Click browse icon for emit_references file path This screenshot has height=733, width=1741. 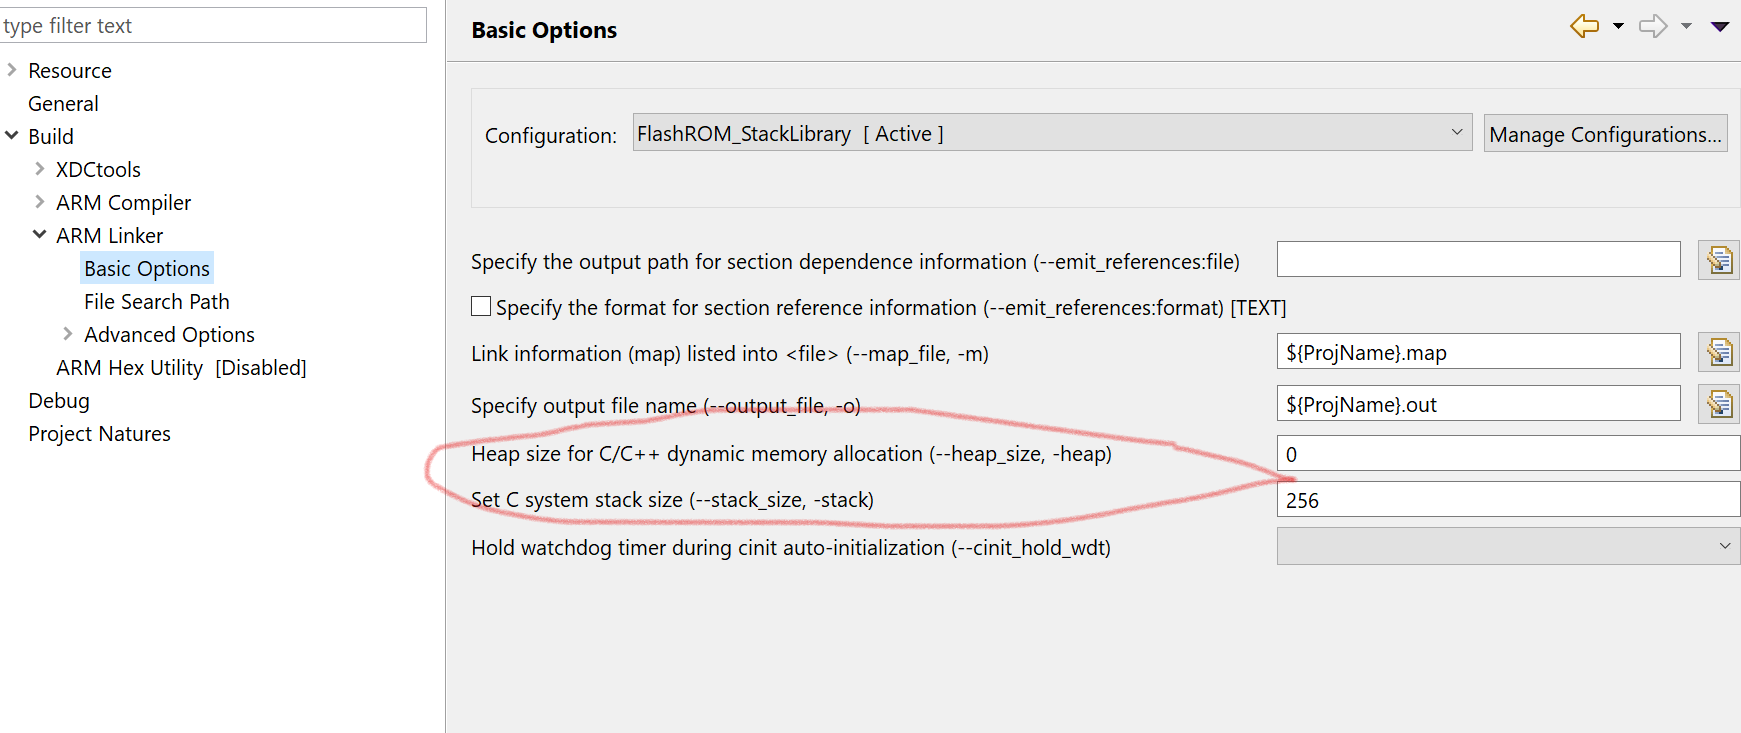1719,260
